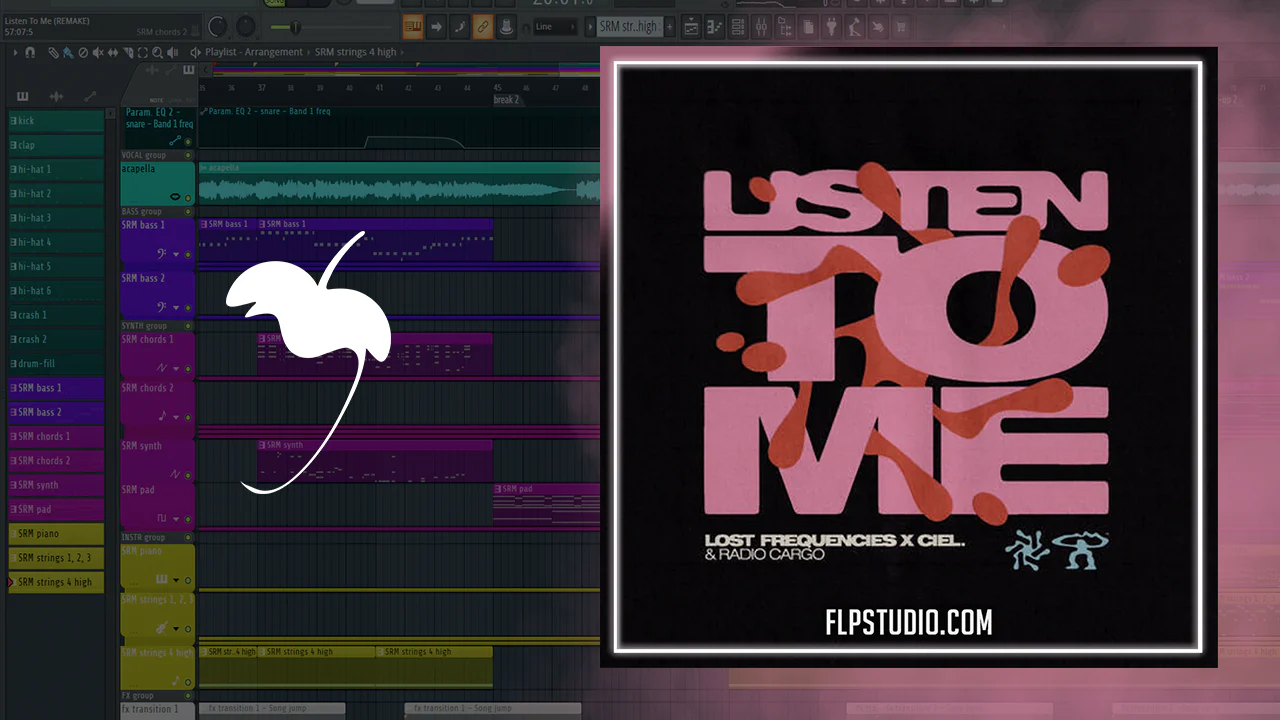Adjust the second round knob in top toolbar
The image size is (1280, 720).
pyautogui.click(x=246, y=27)
